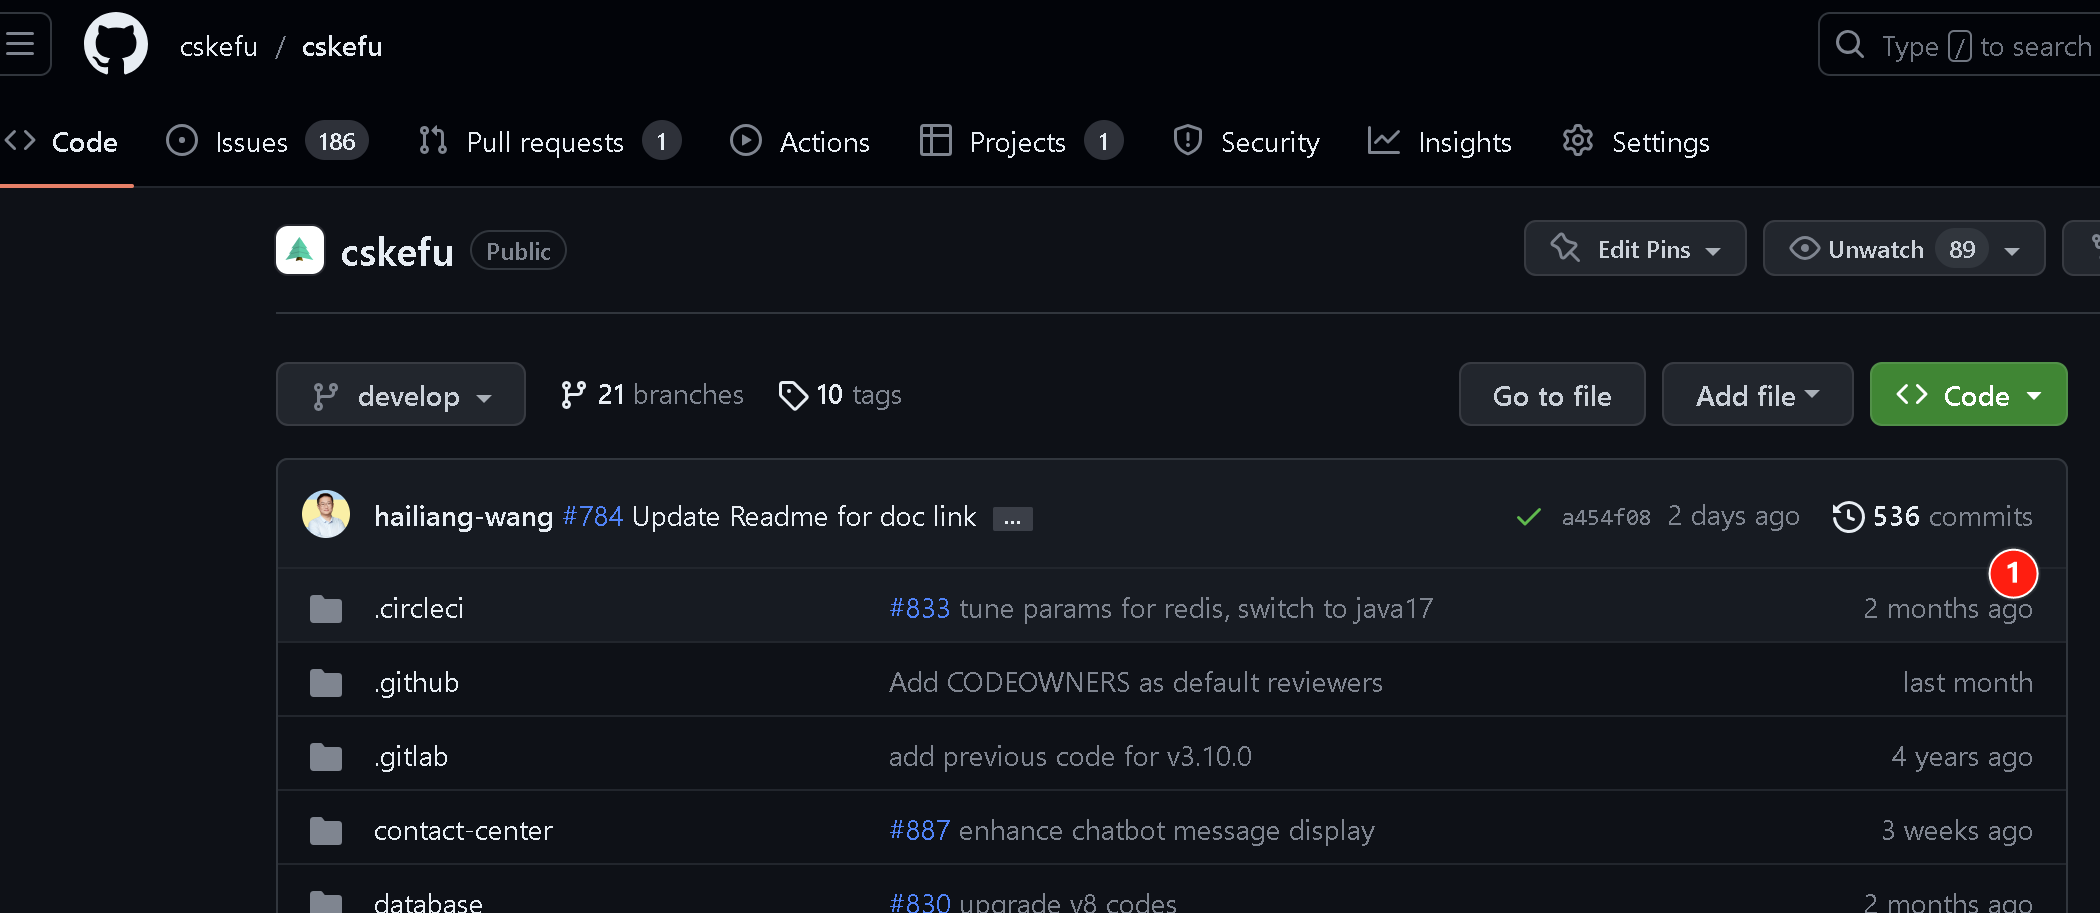
Task: View the 21 branches link
Action: pos(652,395)
